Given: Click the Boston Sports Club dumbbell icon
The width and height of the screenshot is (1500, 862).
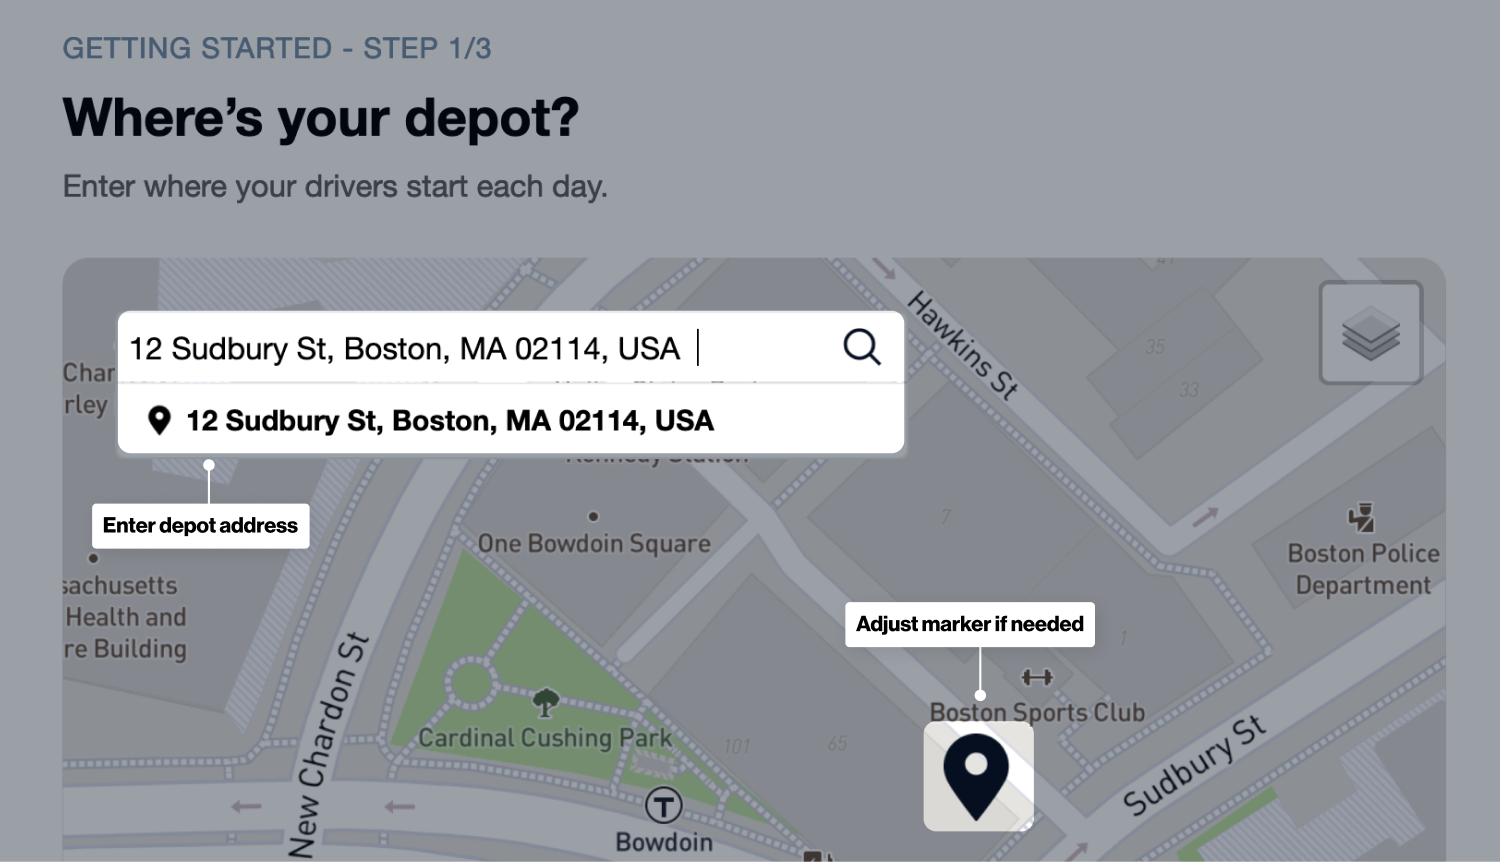Looking at the screenshot, I should pos(1037,678).
